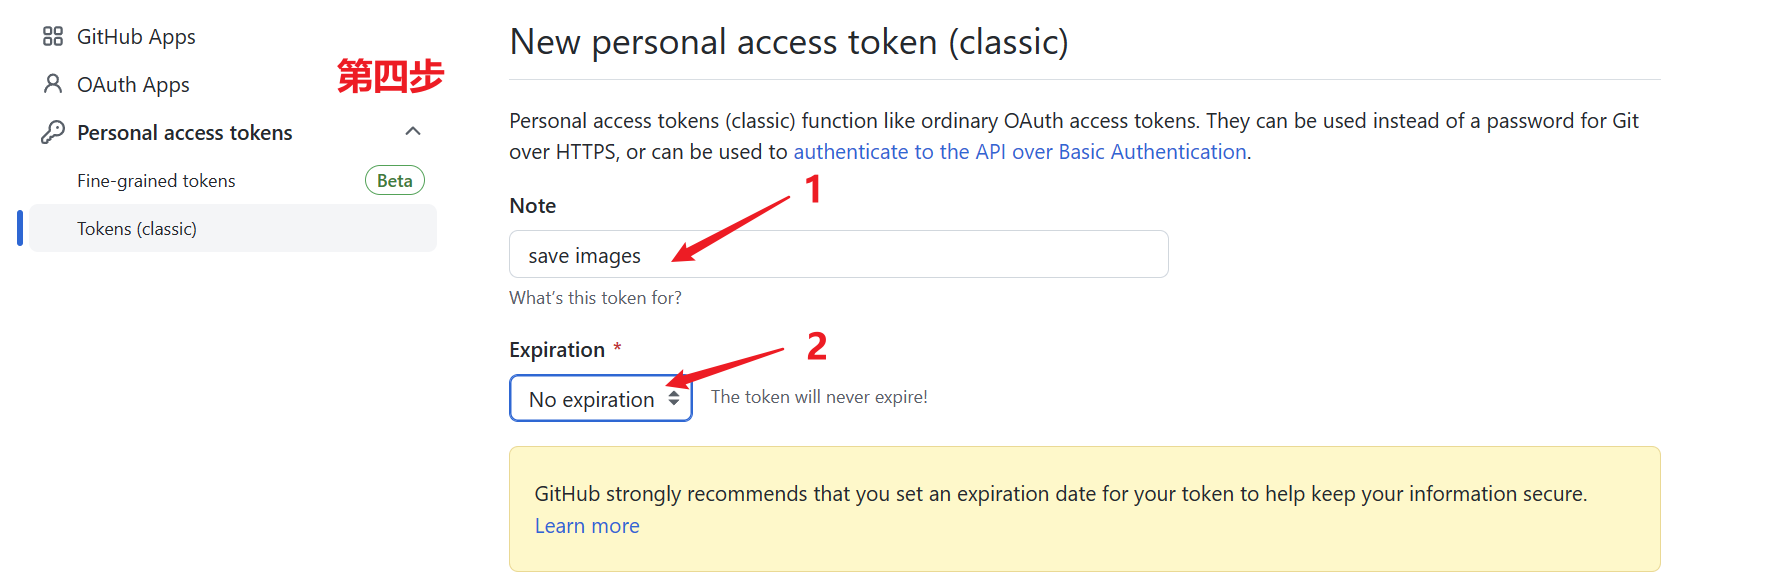Image resolution: width=1785 pixels, height=586 pixels.
Task: Open GitHub Apps settings page
Action: pyautogui.click(x=136, y=37)
